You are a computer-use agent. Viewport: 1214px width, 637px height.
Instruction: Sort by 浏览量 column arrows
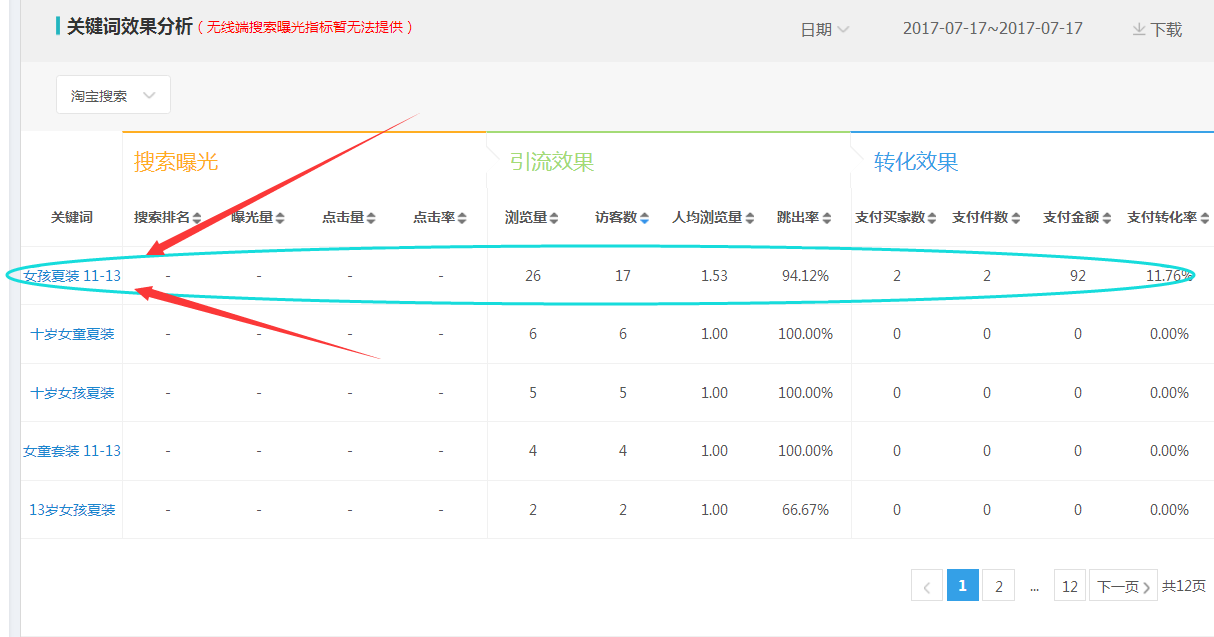(553, 218)
